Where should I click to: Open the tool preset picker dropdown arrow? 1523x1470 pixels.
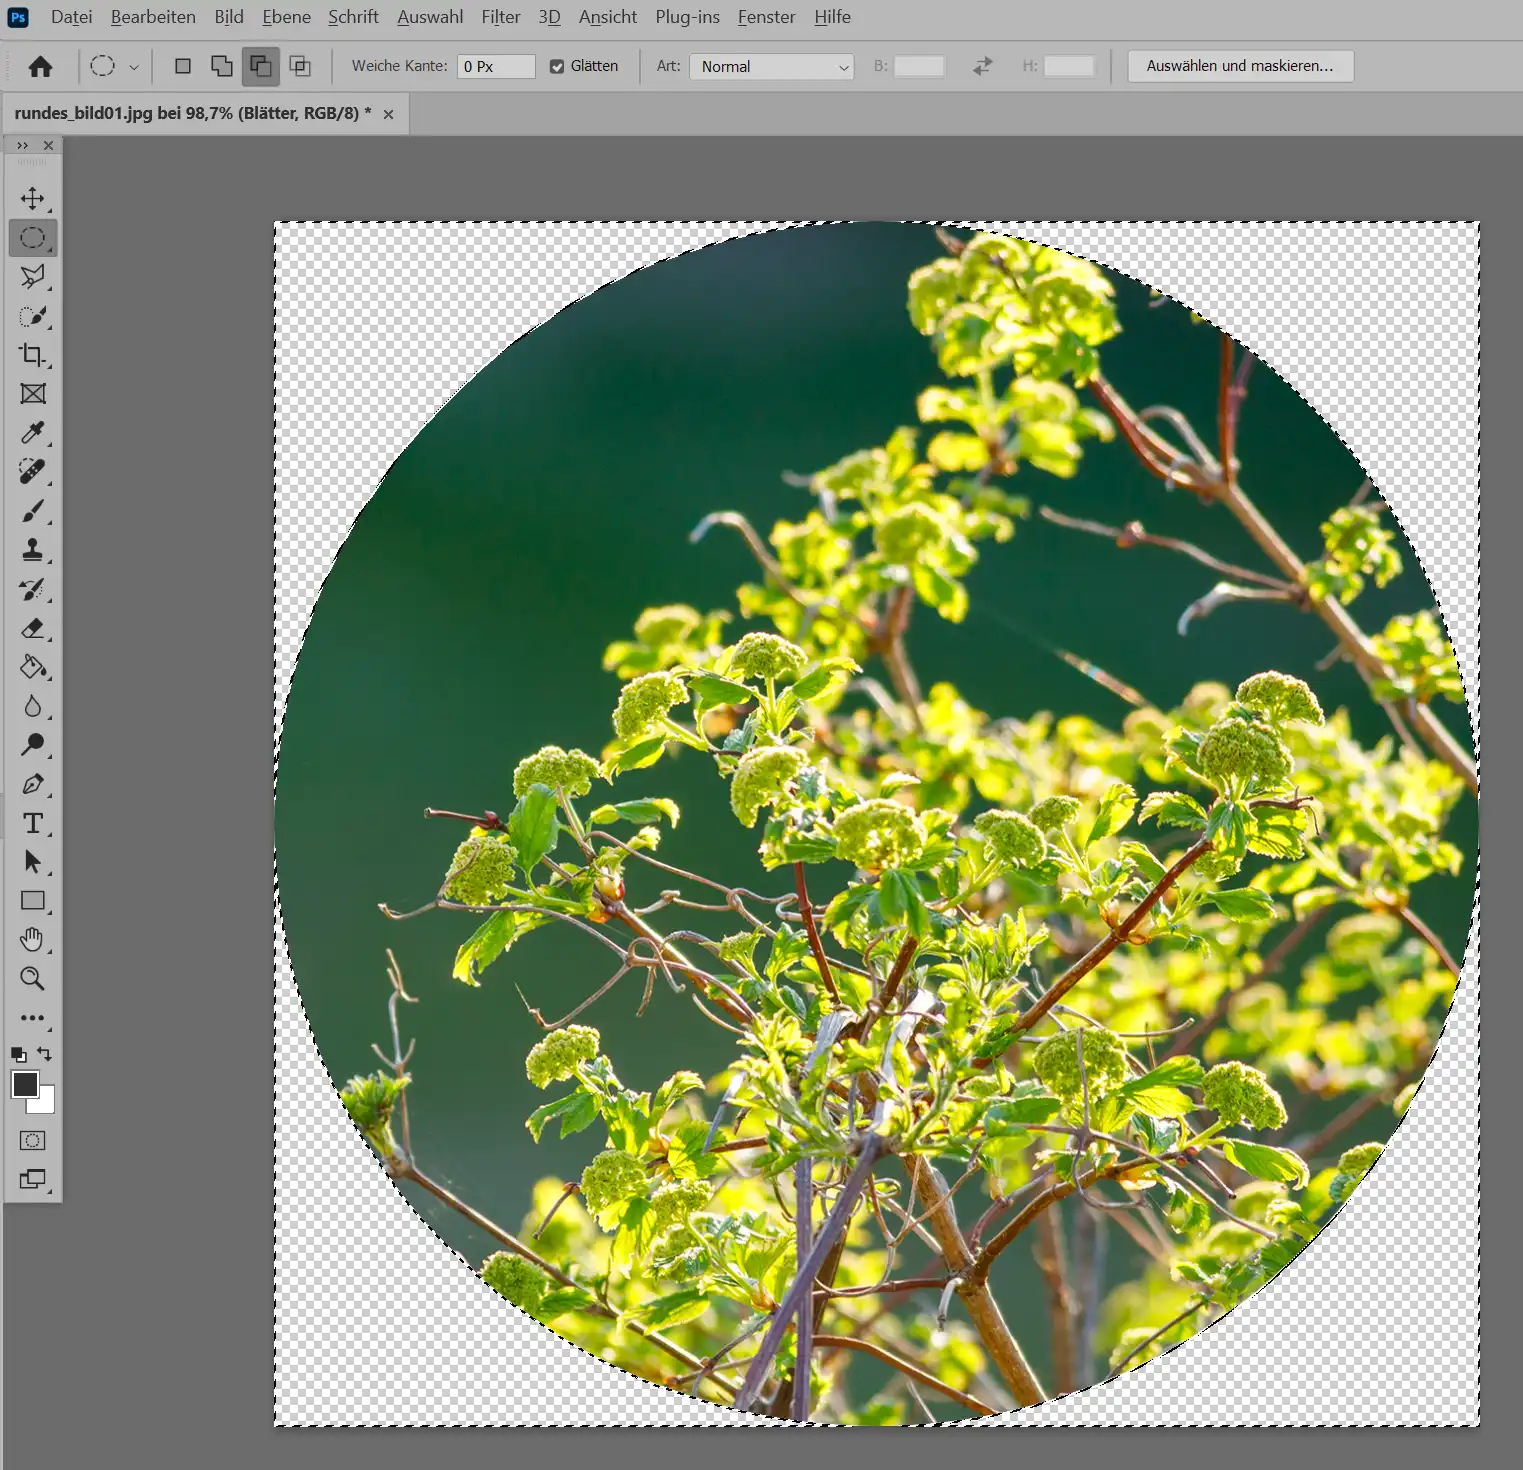pyautogui.click(x=134, y=67)
